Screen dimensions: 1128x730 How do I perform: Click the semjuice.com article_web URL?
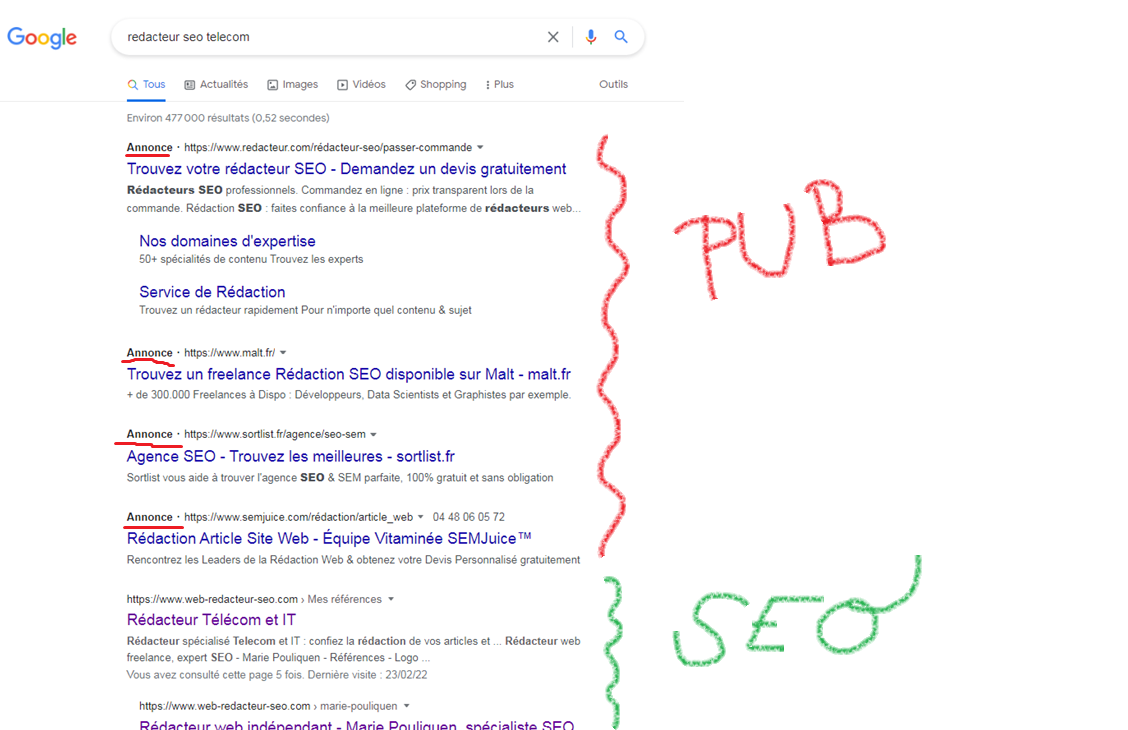[x=299, y=517]
